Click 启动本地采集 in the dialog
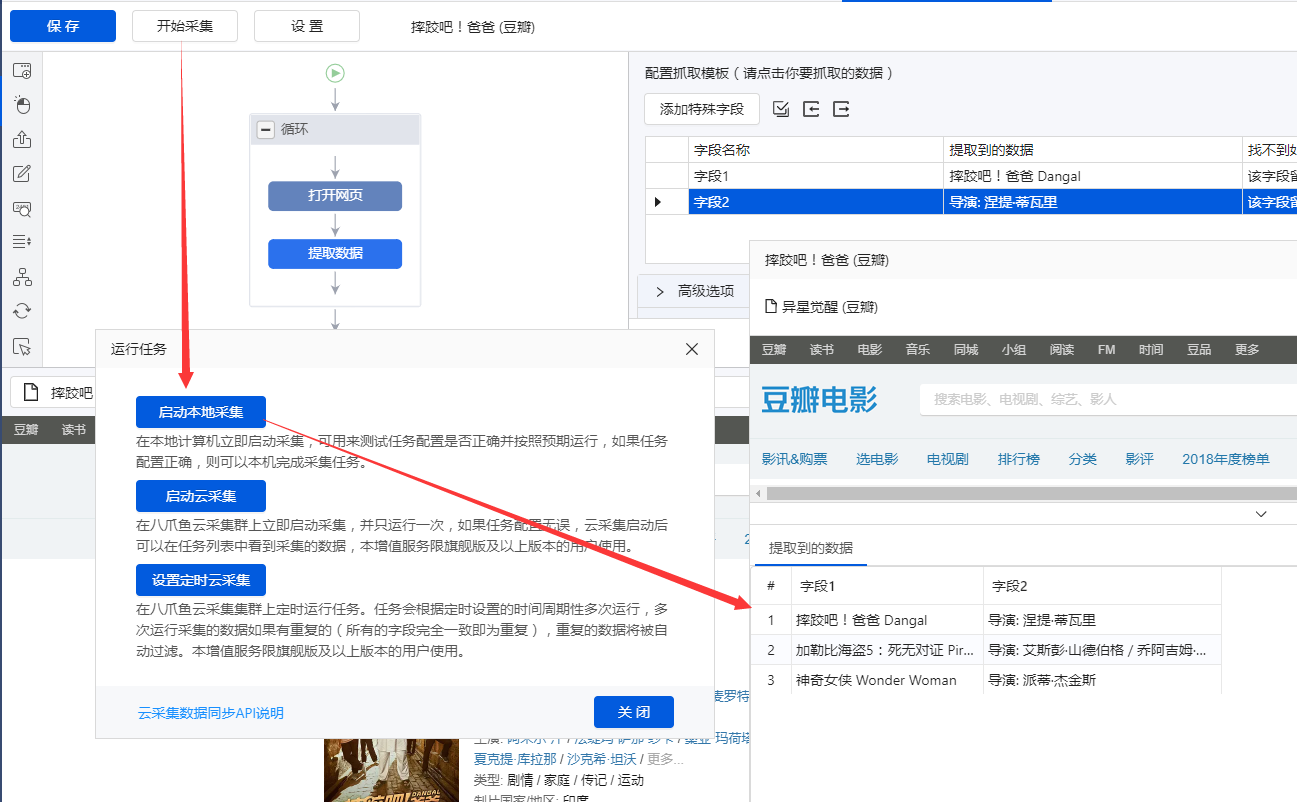 pyautogui.click(x=201, y=412)
